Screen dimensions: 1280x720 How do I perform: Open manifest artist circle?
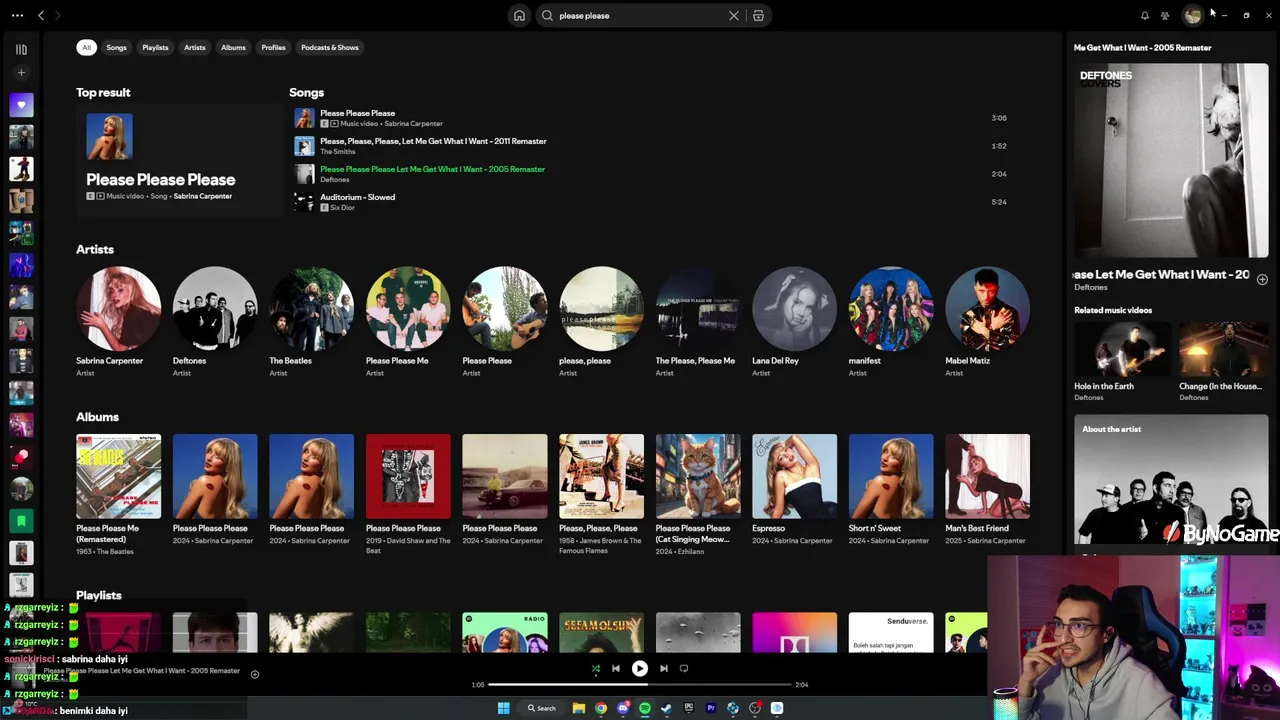891,308
